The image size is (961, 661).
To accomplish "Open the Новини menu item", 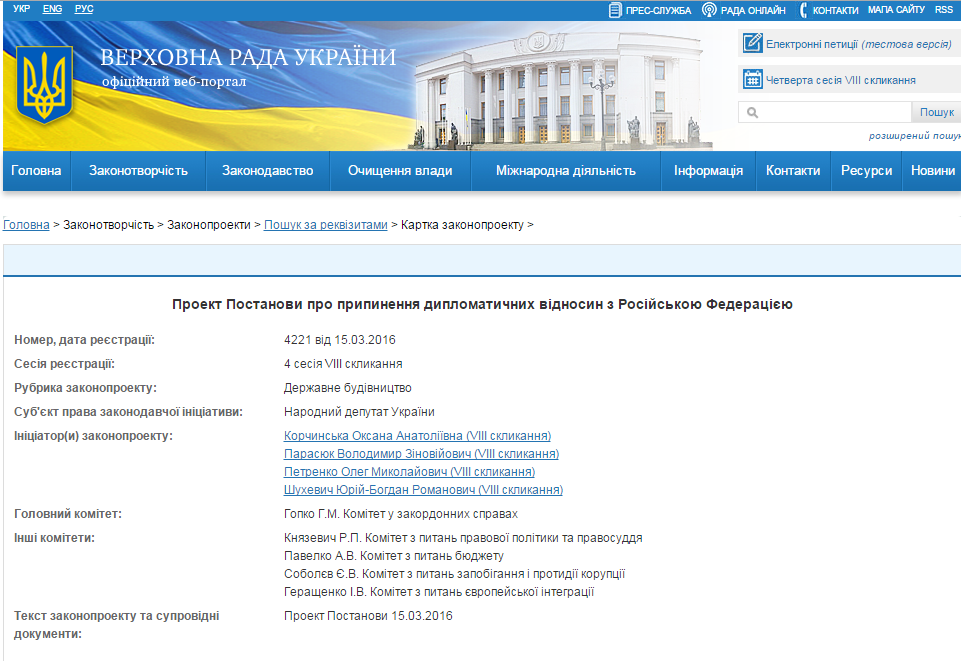I will (x=932, y=171).
